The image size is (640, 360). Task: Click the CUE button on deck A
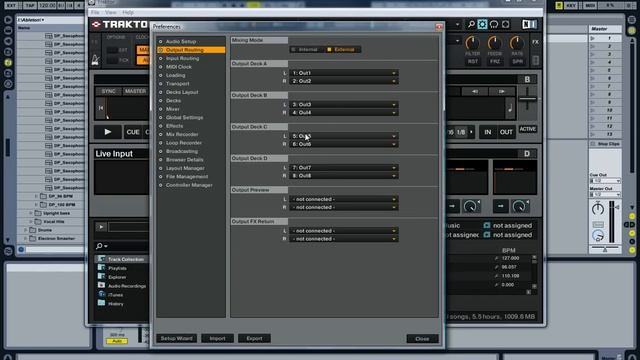(x=133, y=132)
